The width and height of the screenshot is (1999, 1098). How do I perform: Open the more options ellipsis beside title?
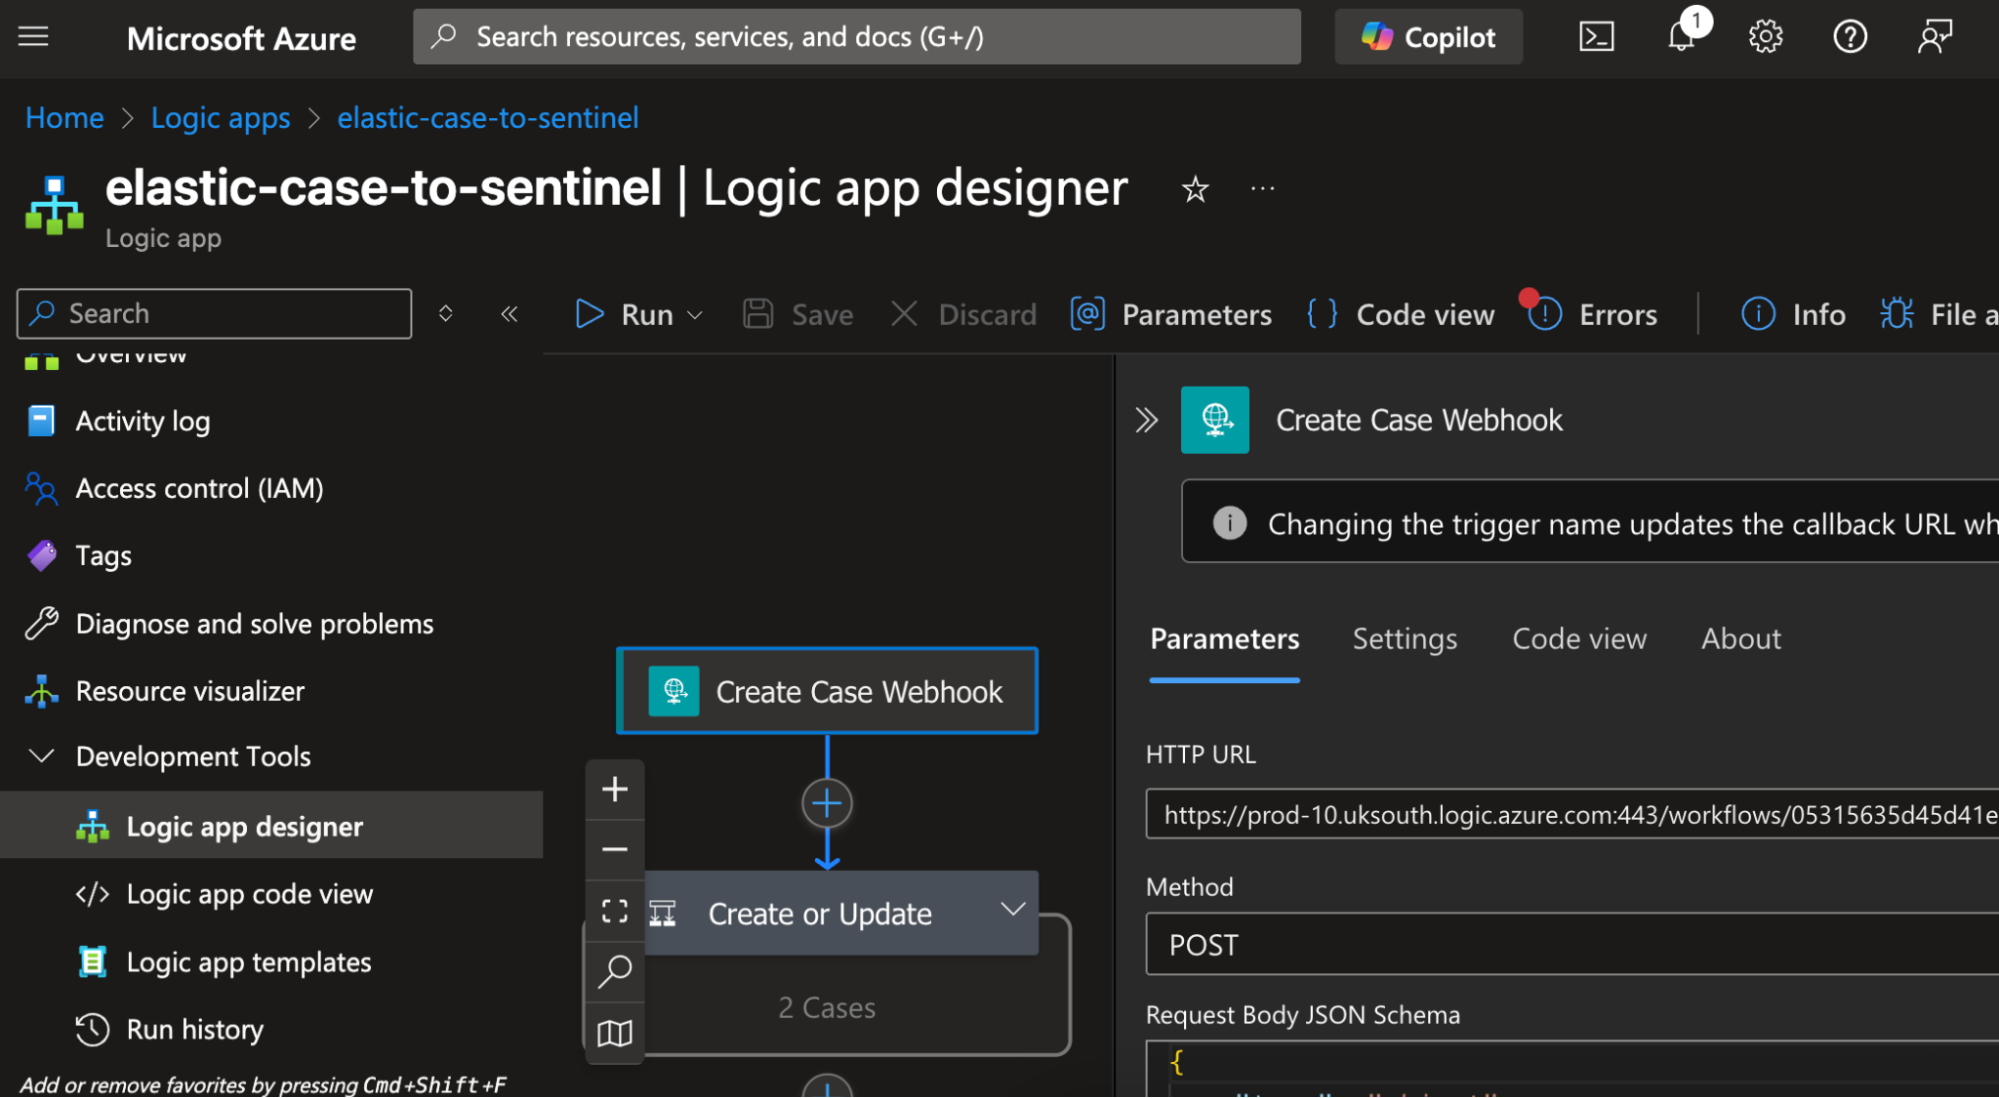click(x=1262, y=189)
